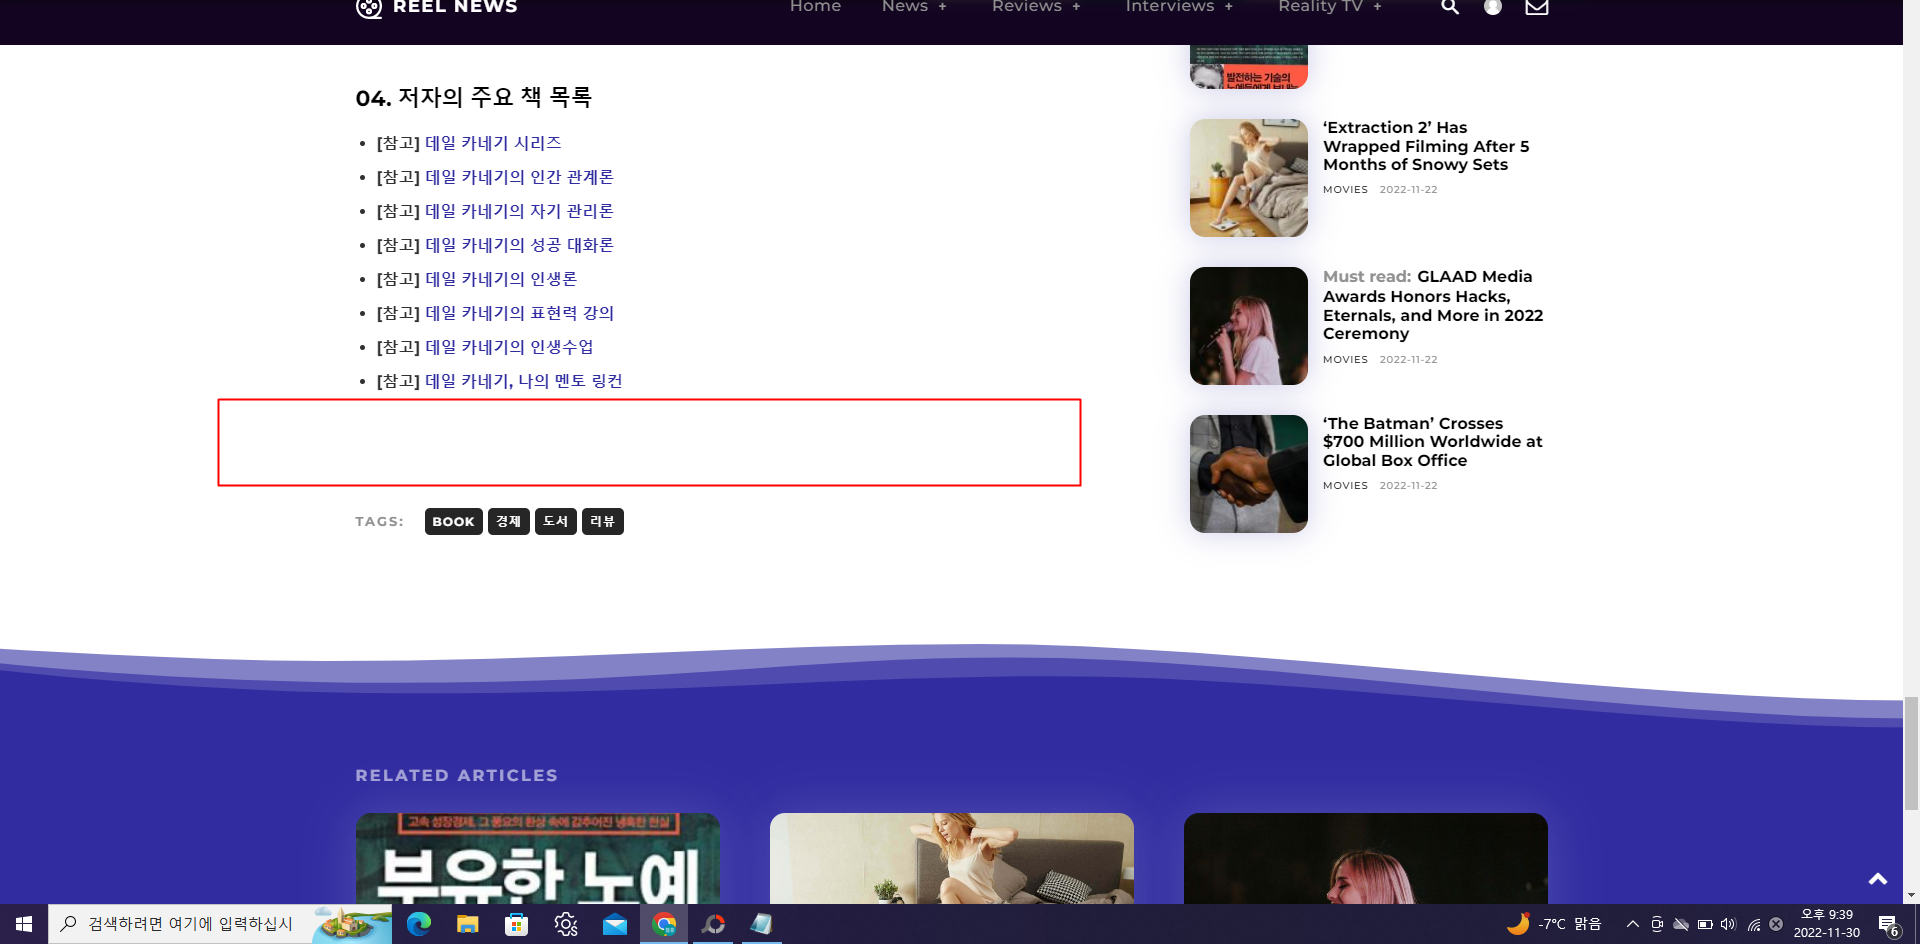Viewport: 1920px width, 944px height.
Task: Show hidden tray icons chevron
Action: 1633,924
